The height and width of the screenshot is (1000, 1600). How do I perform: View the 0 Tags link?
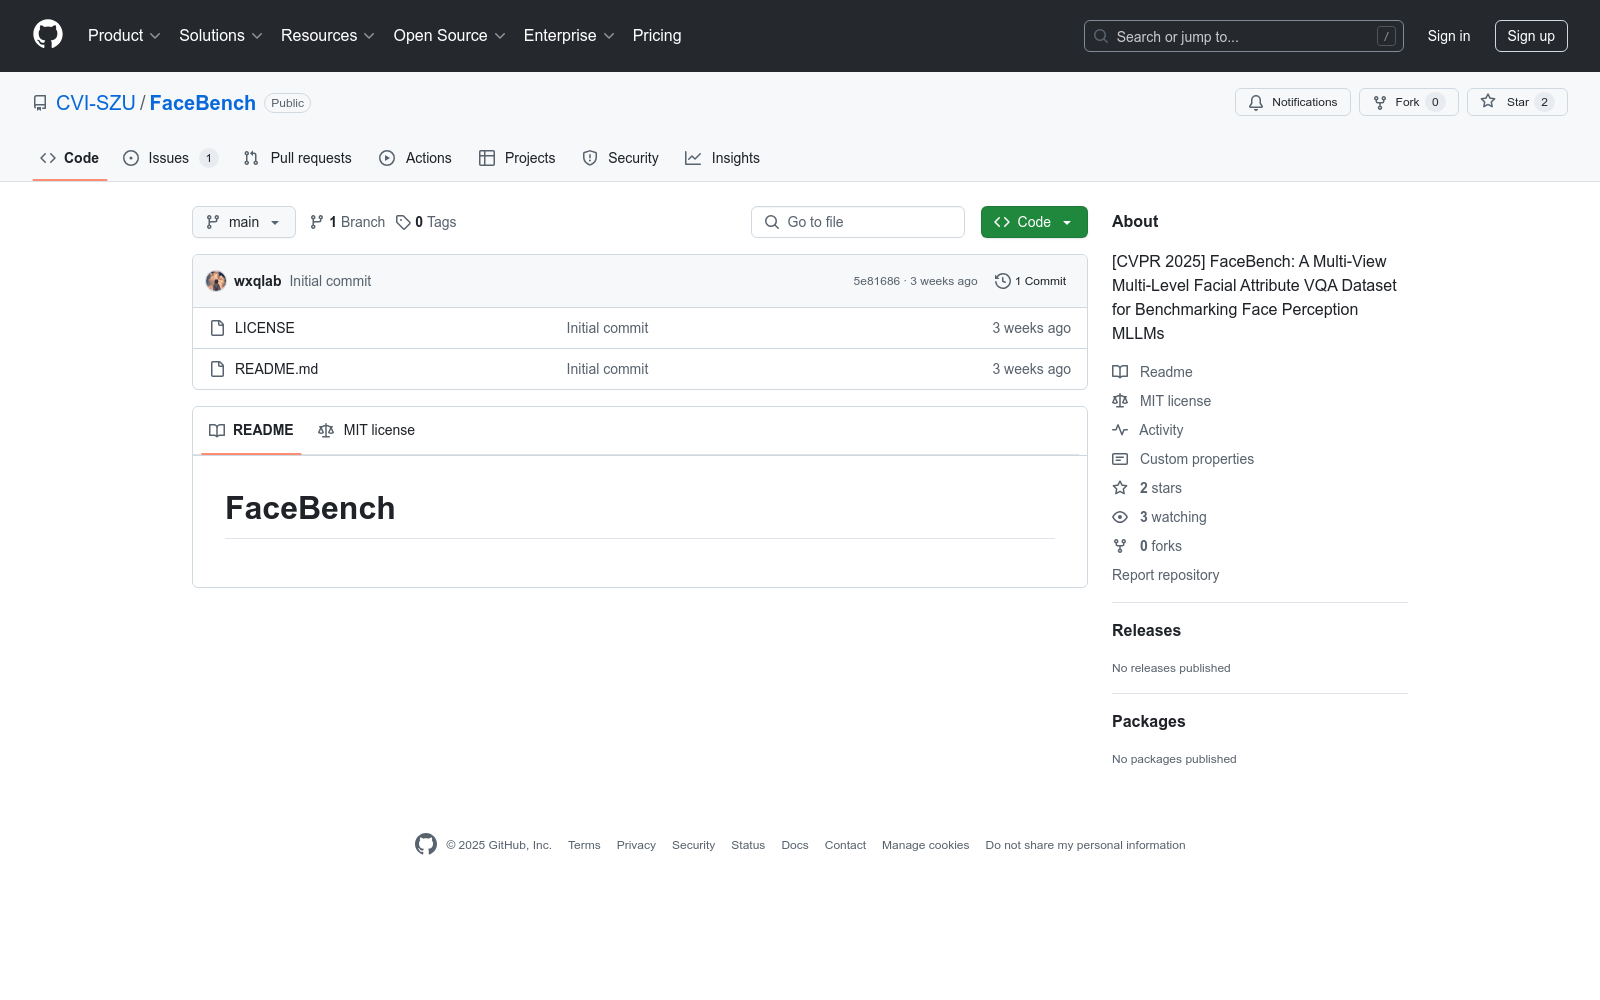tap(426, 222)
